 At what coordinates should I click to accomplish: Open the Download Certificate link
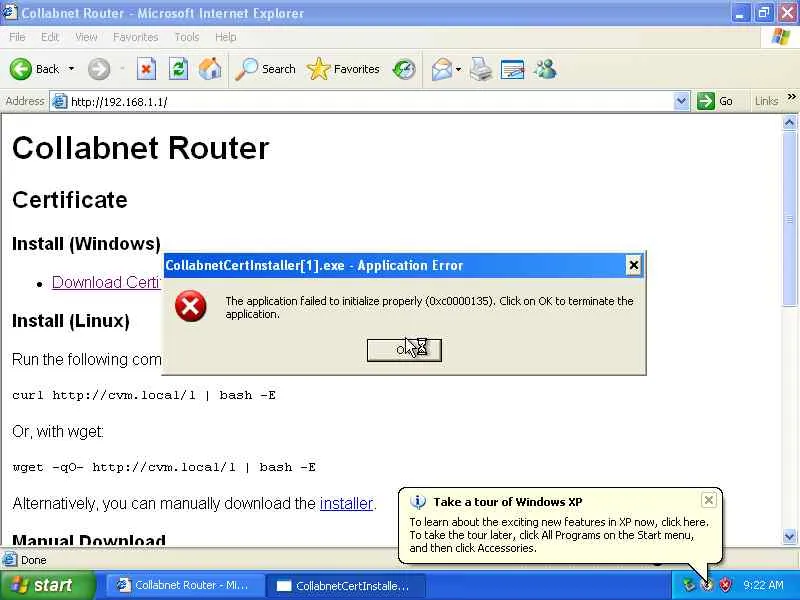tap(107, 282)
